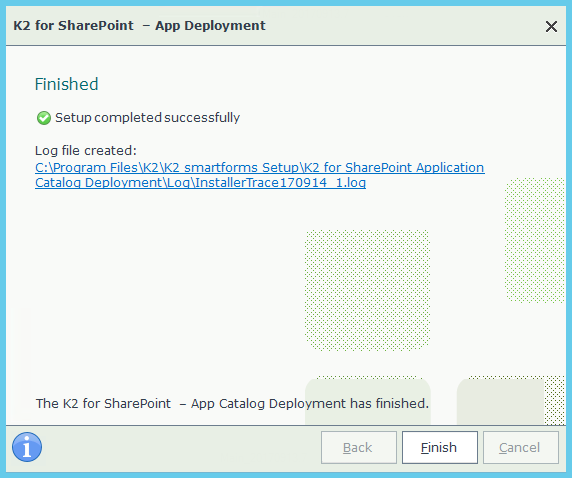This screenshot has width=572, height=478.
Task: Click the green dotted rectangle at right edge
Action: coord(535,240)
